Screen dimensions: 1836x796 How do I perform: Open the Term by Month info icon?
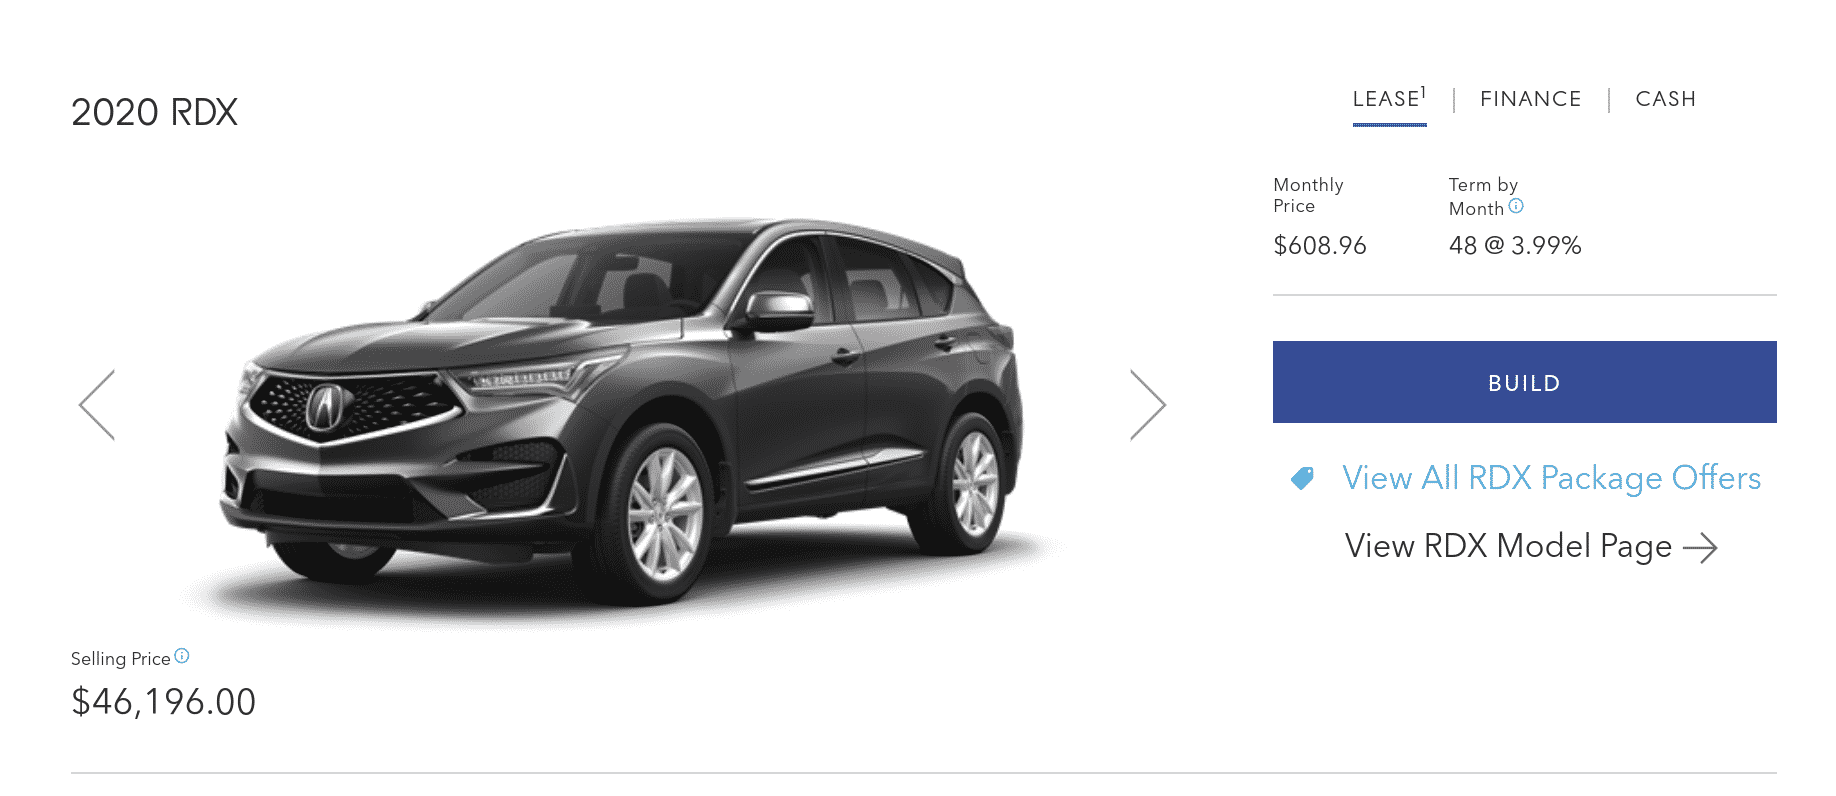point(1516,206)
